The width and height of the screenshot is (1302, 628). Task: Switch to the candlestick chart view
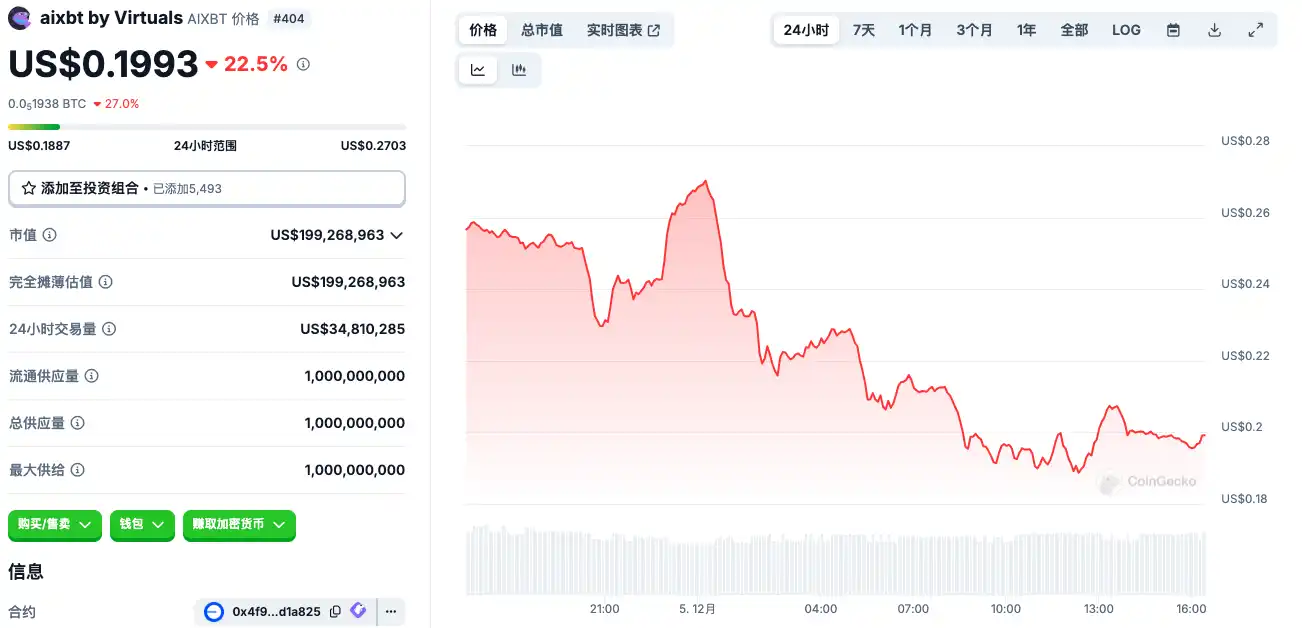click(x=519, y=70)
